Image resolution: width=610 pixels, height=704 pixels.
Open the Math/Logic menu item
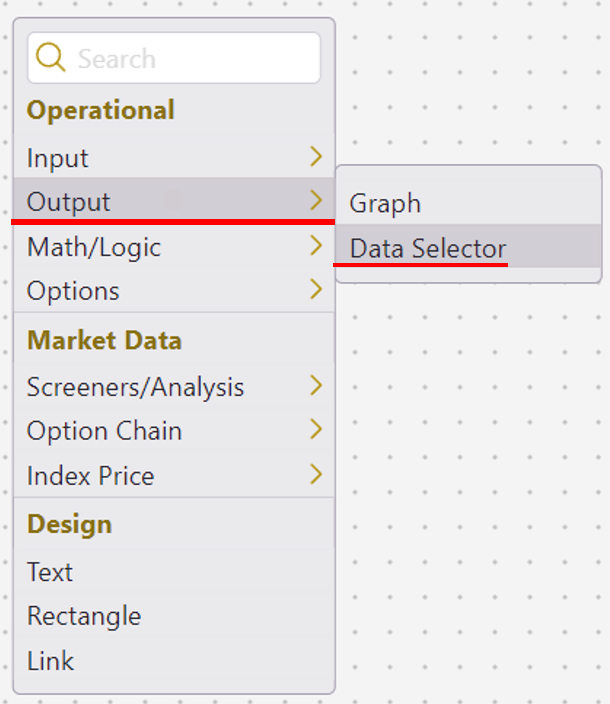[x=94, y=247]
